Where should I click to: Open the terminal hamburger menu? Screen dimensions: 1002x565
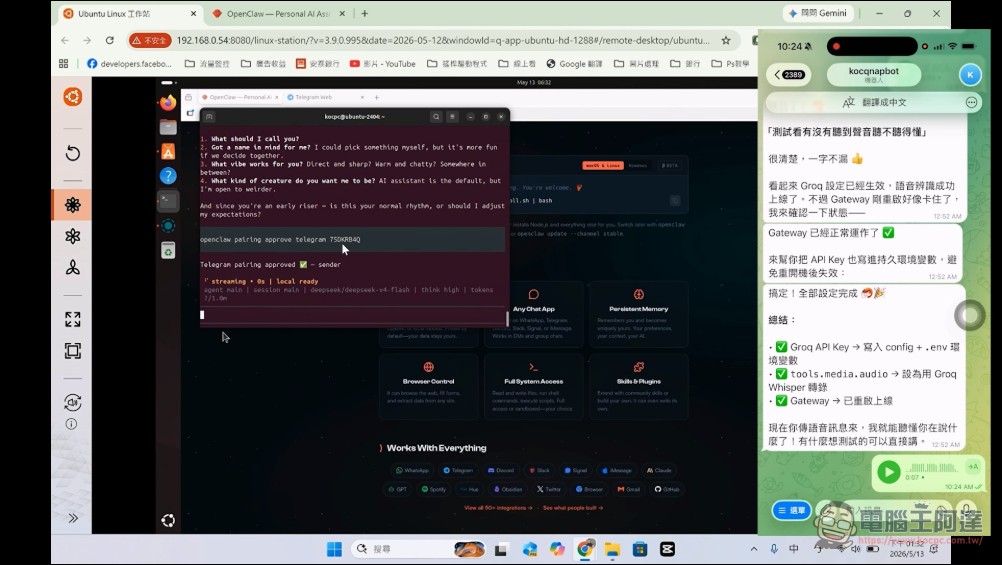click(452, 116)
